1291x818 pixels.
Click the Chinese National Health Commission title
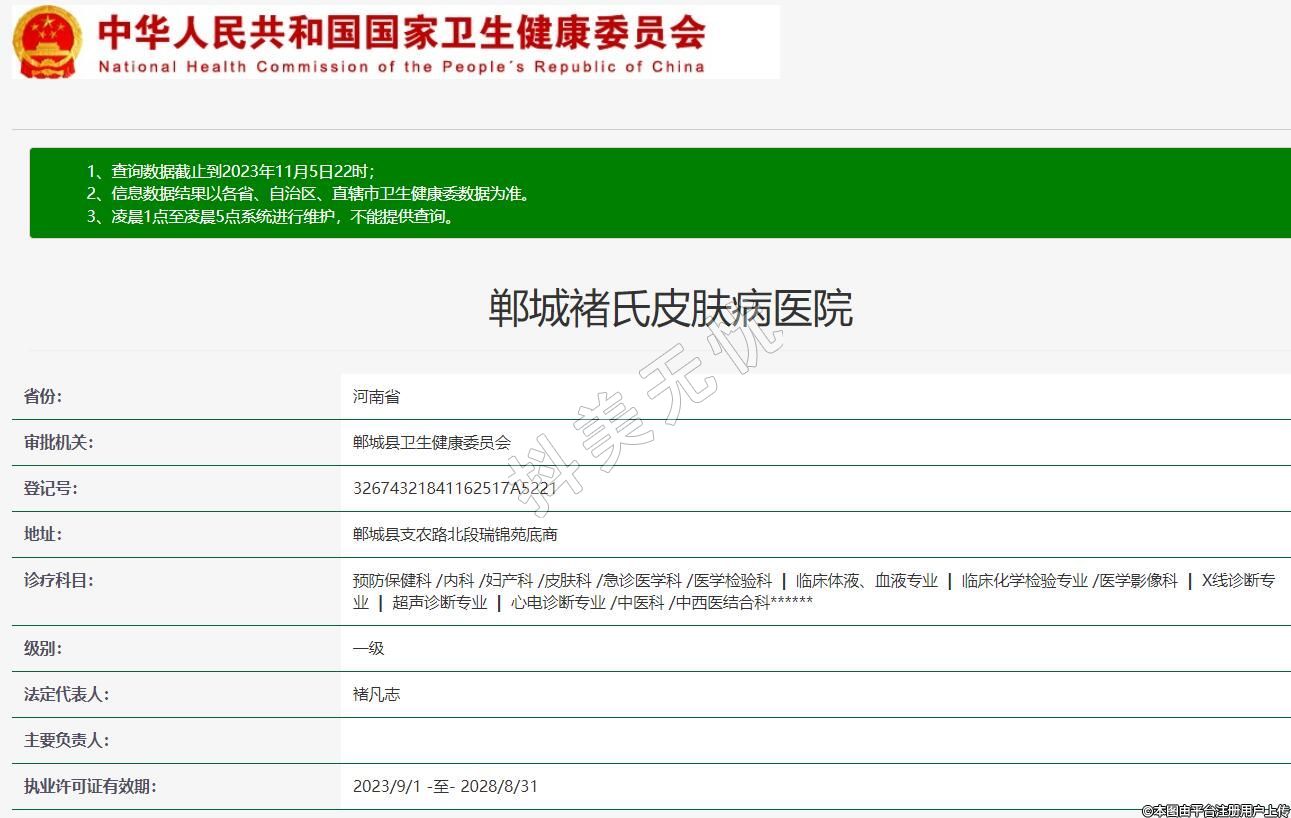click(x=401, y=32)
